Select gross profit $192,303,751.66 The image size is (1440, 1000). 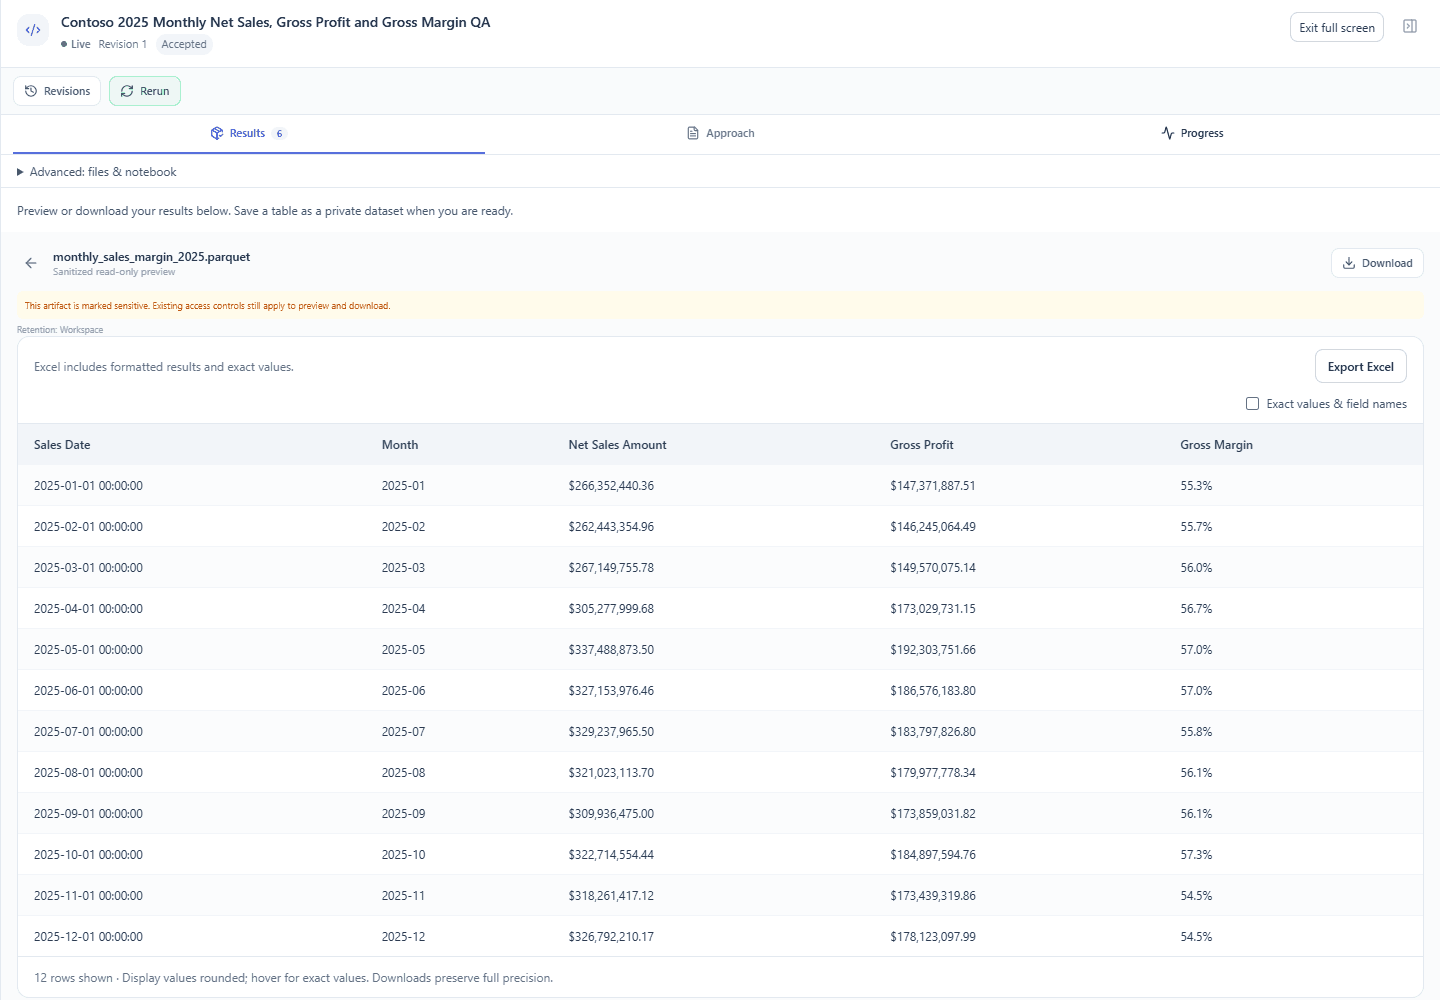point(933,650)
